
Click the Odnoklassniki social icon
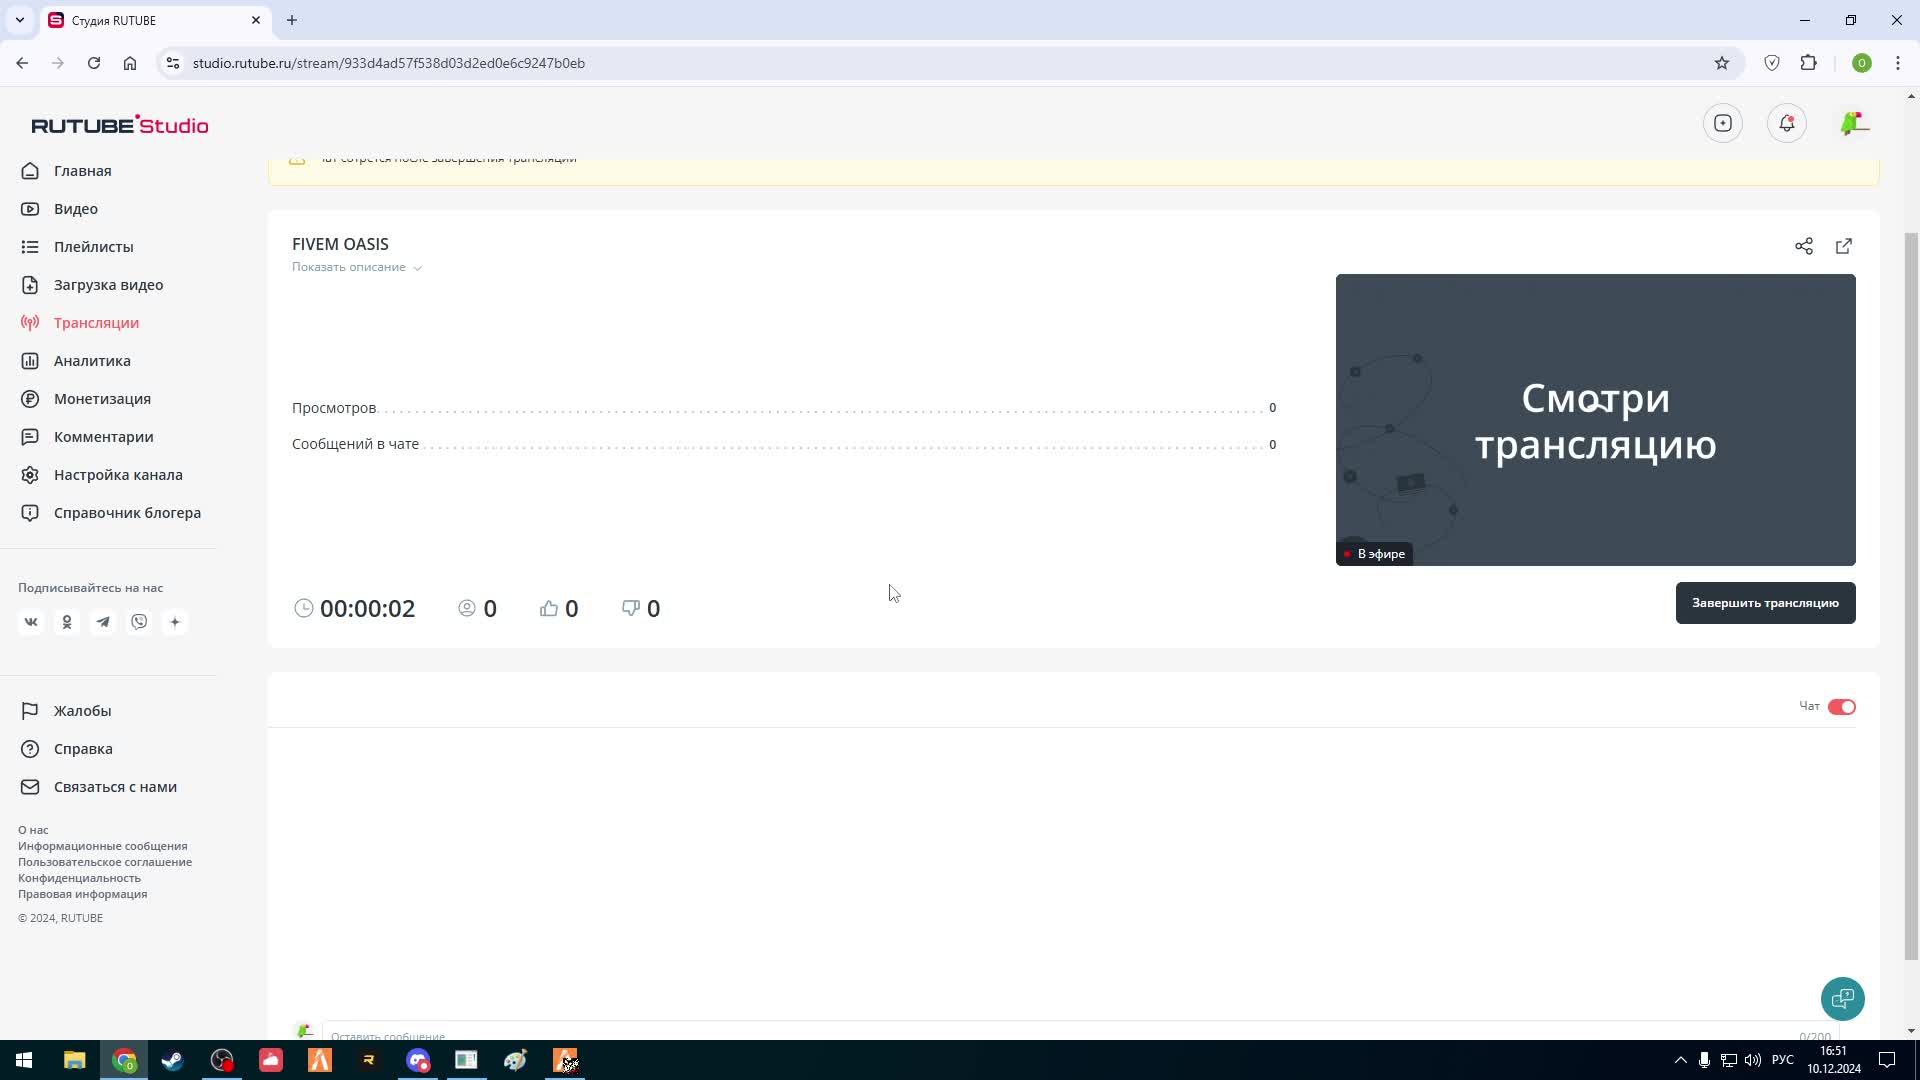coord(67,622)
